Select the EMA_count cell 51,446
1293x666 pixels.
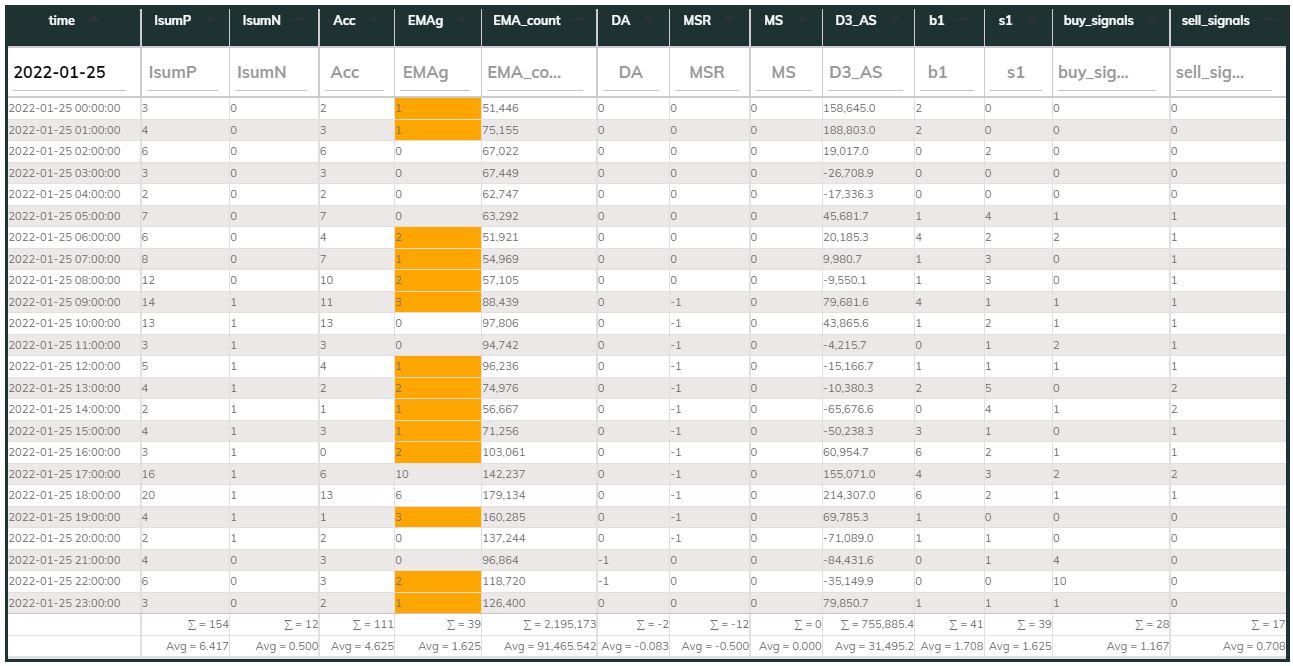point(538,108)
